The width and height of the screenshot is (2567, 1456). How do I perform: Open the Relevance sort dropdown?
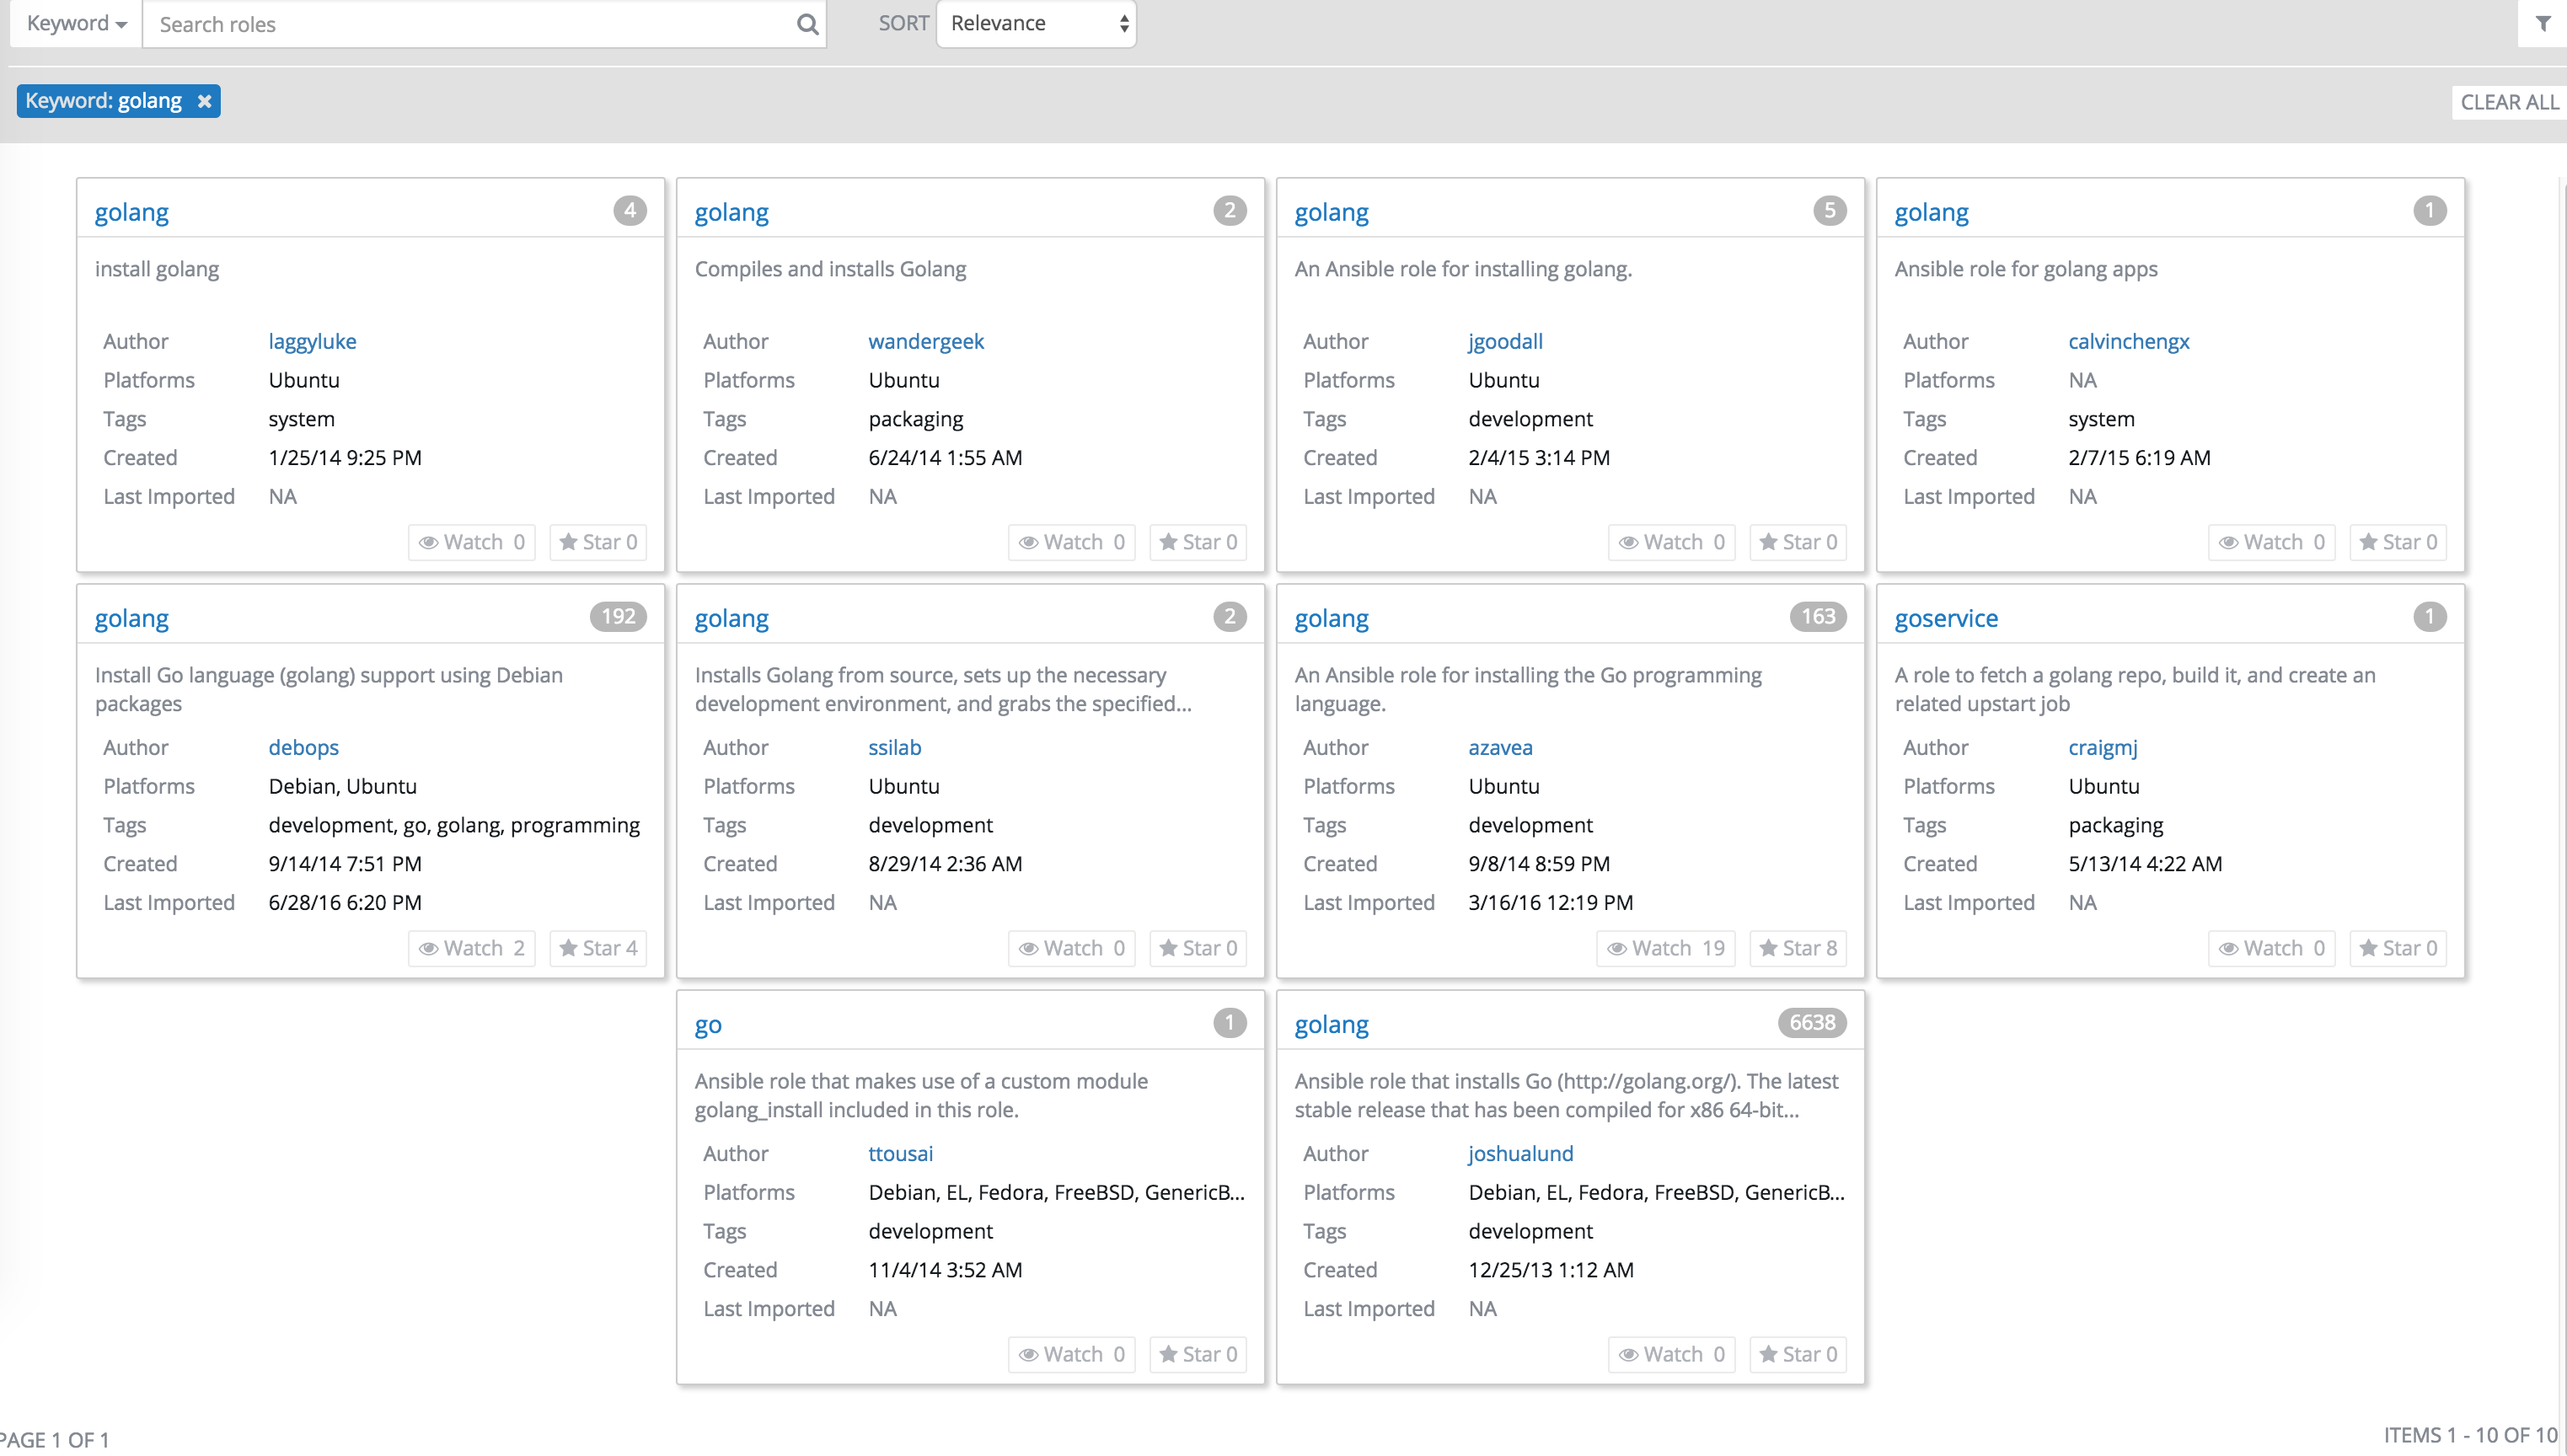click(x=1036, y=24)
